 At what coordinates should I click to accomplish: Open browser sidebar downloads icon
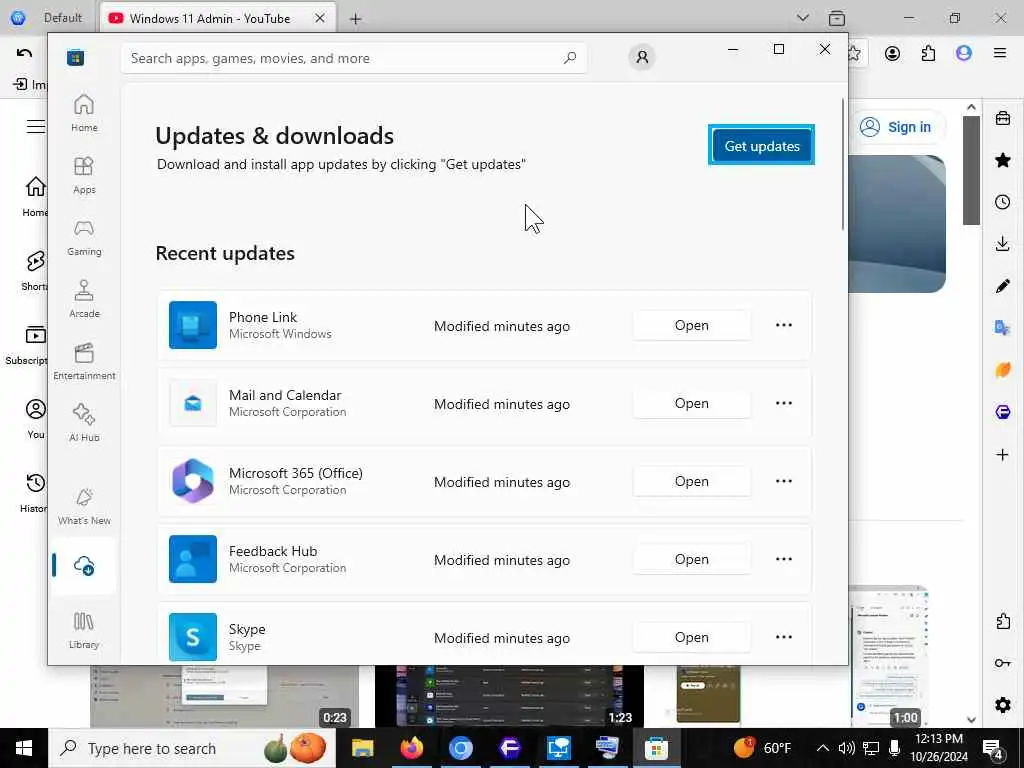1002,244
